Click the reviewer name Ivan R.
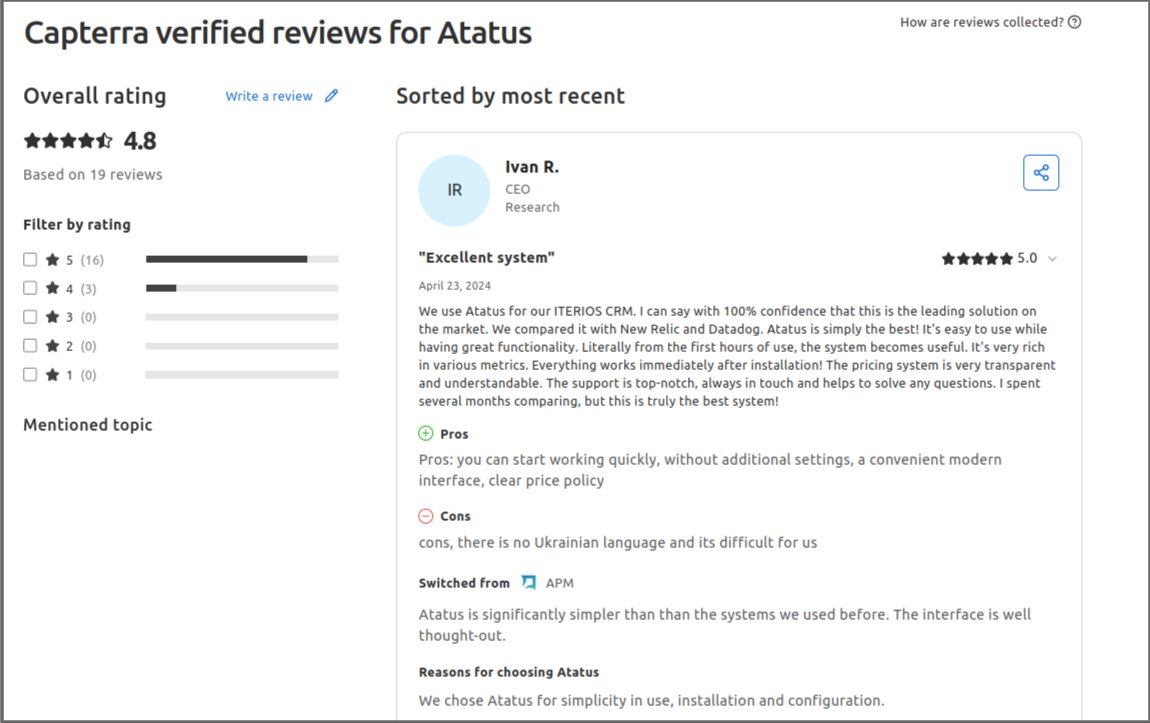This screenshot has width=1150, height=723. pyautogui.click(x=532, y=167)
